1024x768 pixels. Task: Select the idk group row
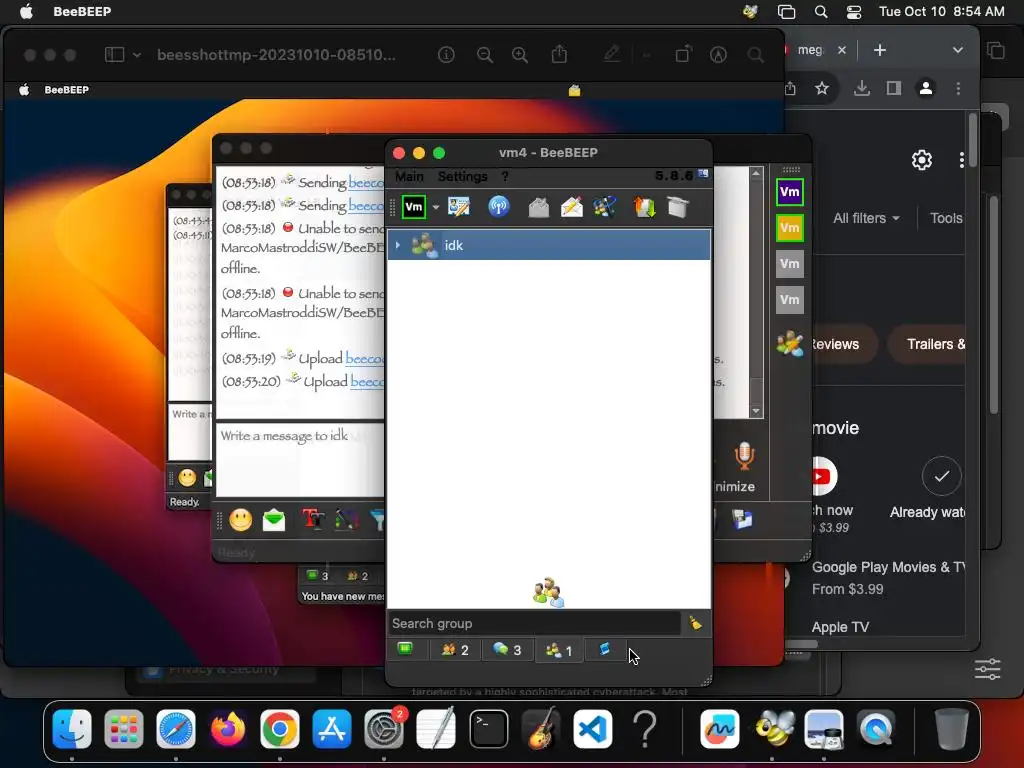tap(549, 245)
